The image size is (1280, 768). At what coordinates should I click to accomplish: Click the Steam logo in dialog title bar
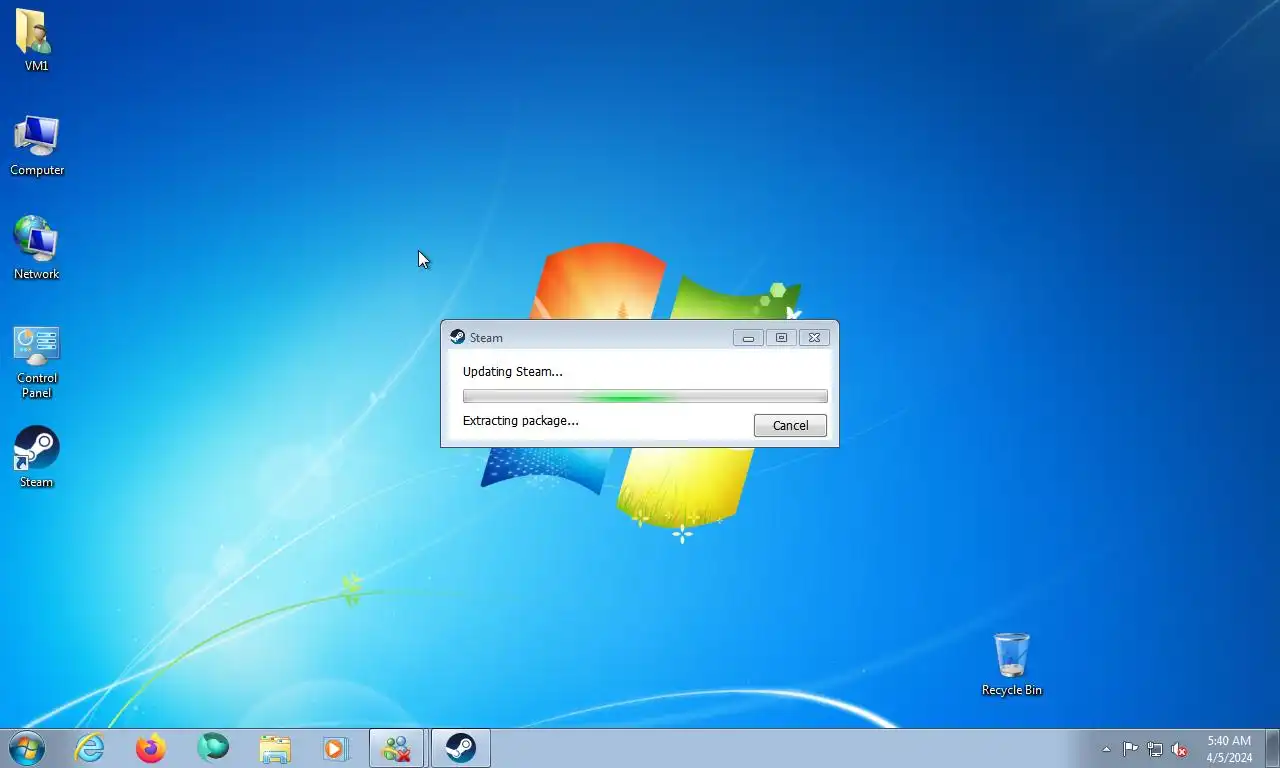pyautogui.click(x=457, y=337)
